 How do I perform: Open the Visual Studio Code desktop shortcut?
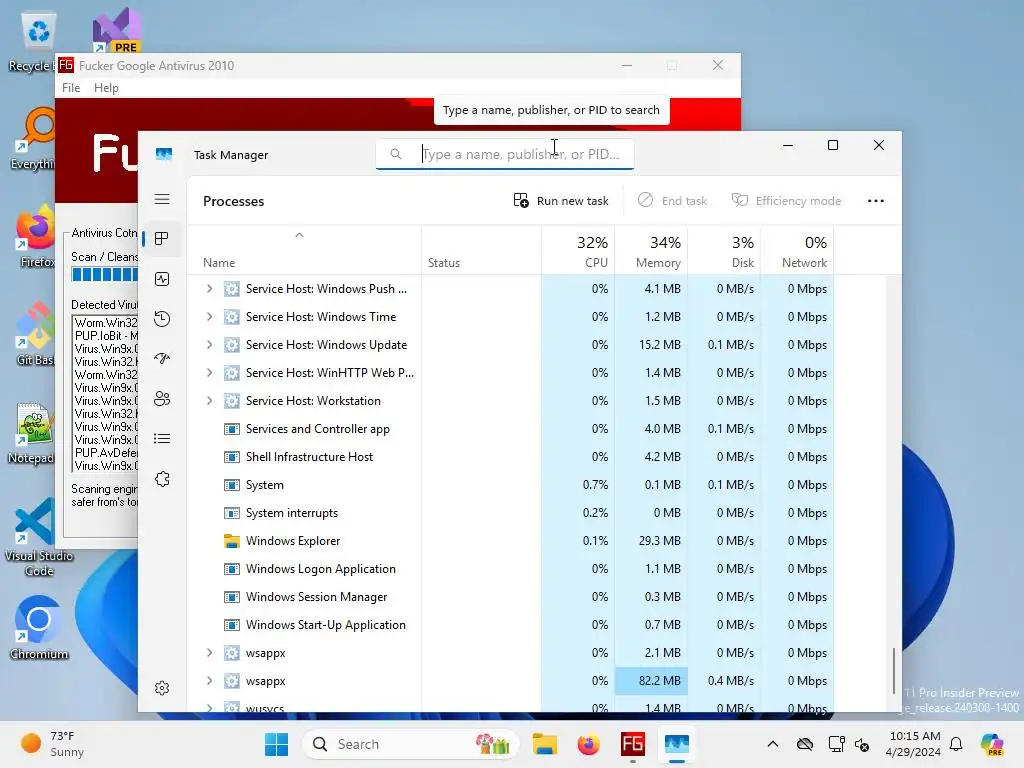[38, 537]
